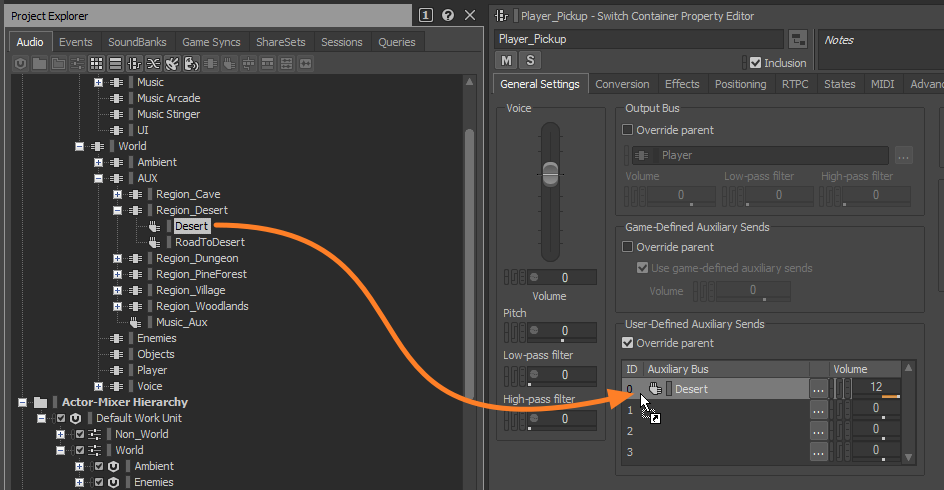Uncheck Override parent in User-Defined Auxiliary Sends
Viewport: 944px width, 490px height.
point(628,343)
